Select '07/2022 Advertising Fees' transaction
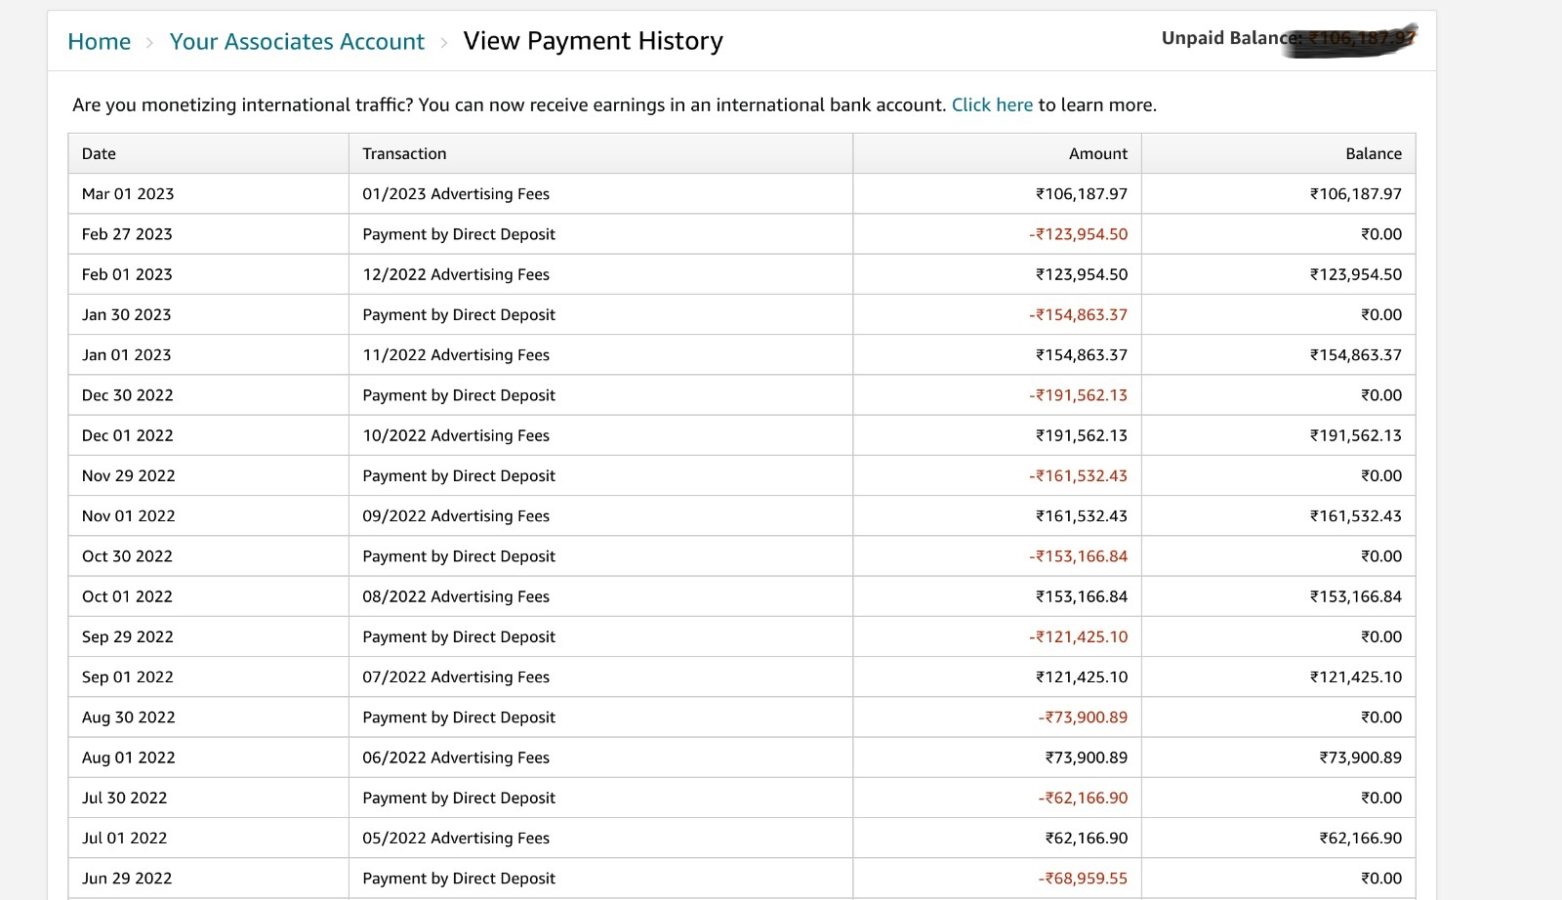The width and height of the screenshot is (1562, 900). (456, 677)
